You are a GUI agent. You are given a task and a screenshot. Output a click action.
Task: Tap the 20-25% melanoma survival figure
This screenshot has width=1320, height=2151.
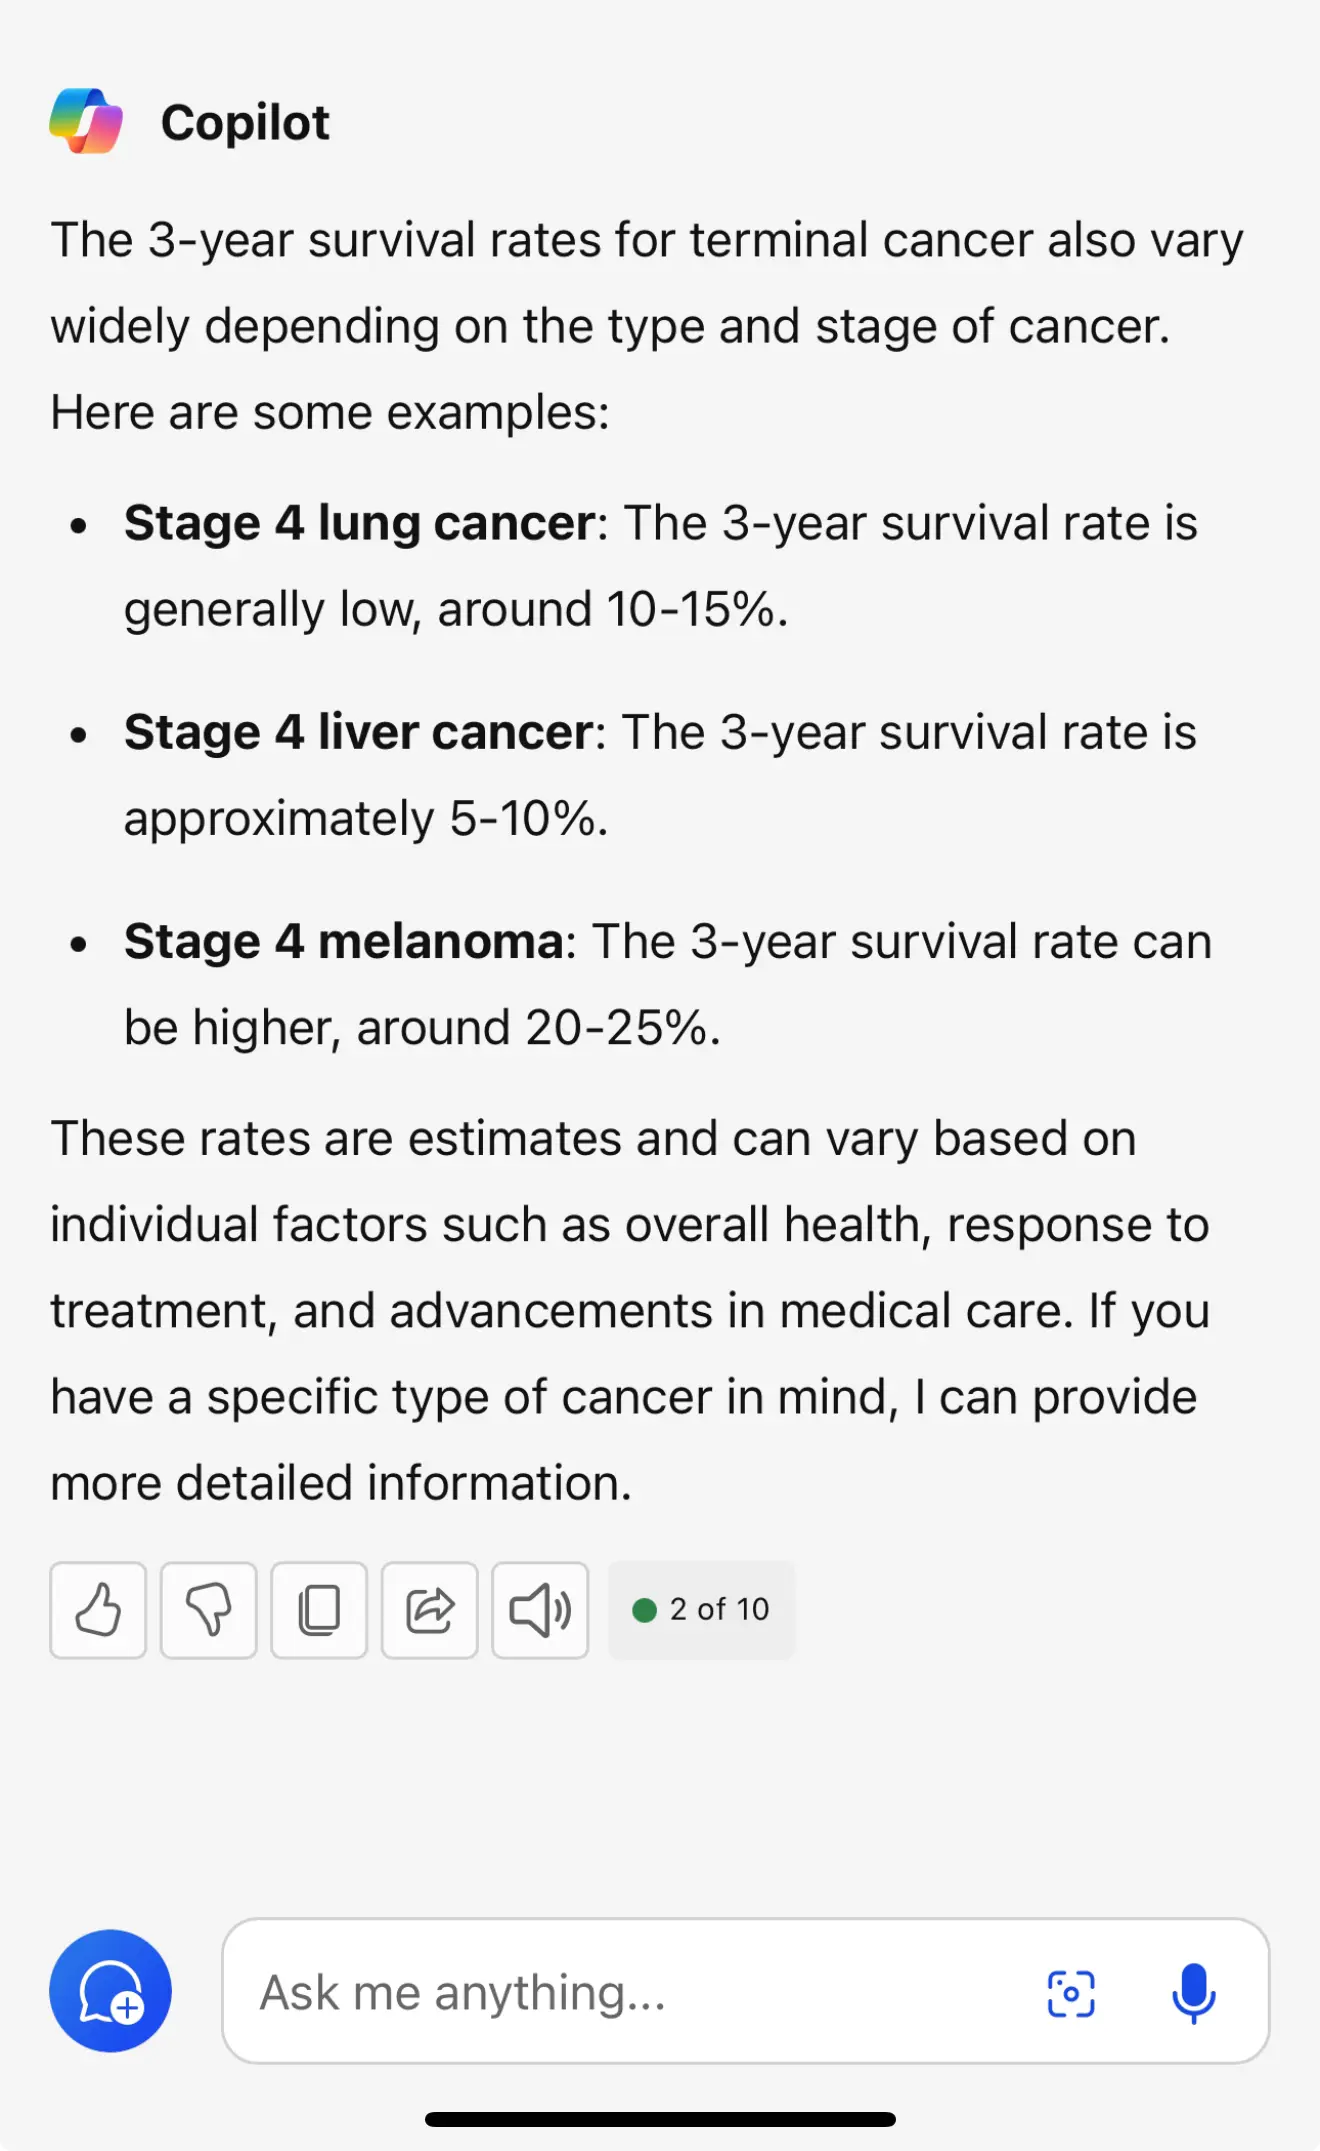click(616, 1027)
